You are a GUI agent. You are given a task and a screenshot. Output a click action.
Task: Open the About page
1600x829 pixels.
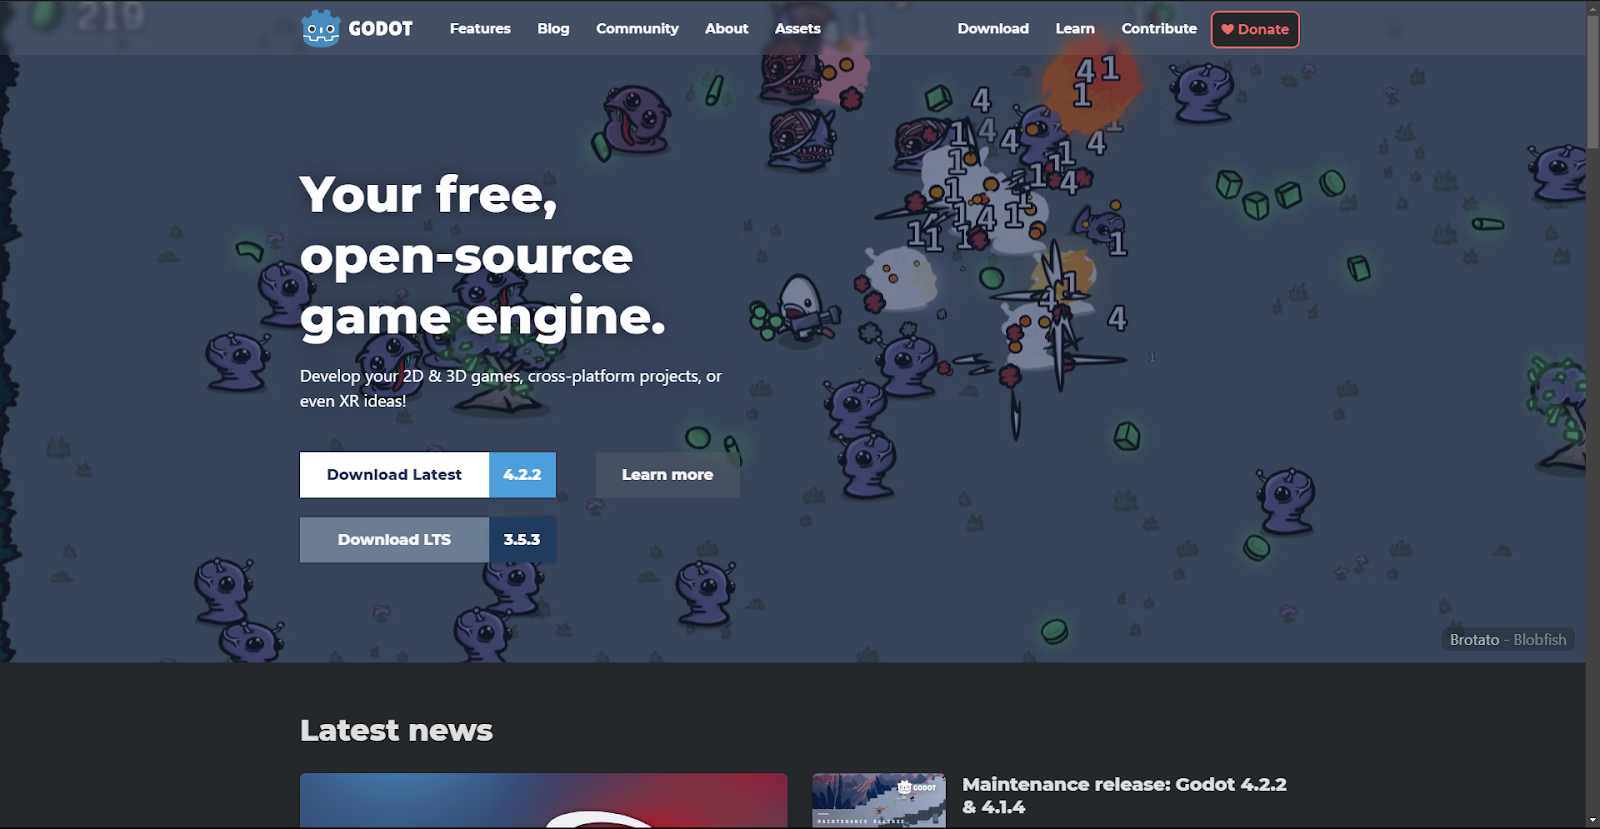726,29
